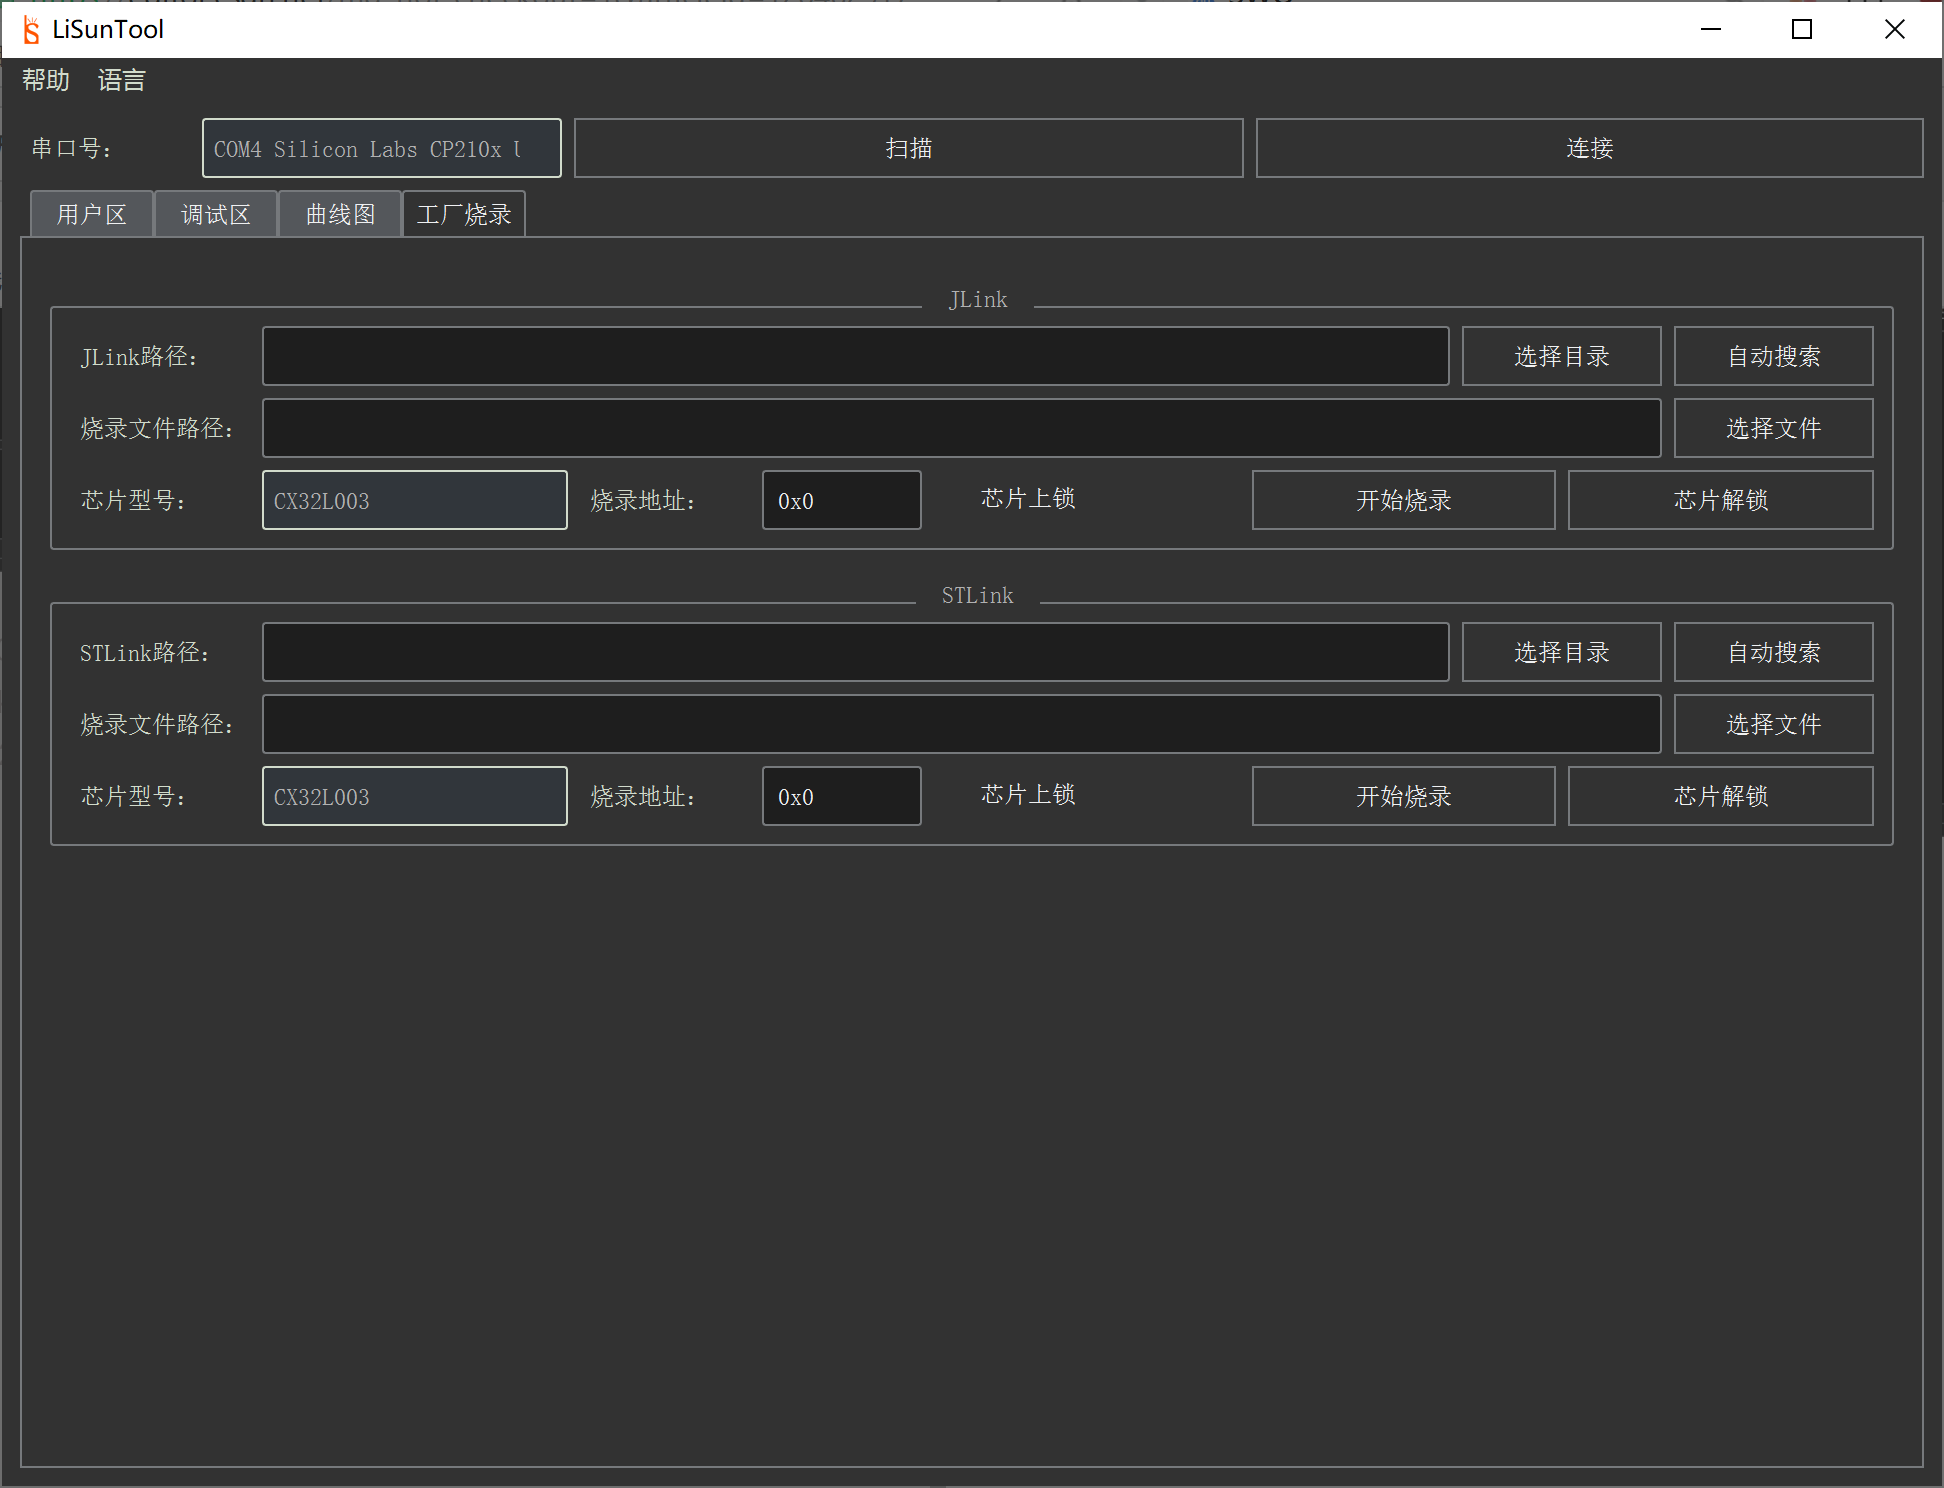Click the JLink路径 input field
Screen dimensions: 1944x1488
[x=855, y=356]
